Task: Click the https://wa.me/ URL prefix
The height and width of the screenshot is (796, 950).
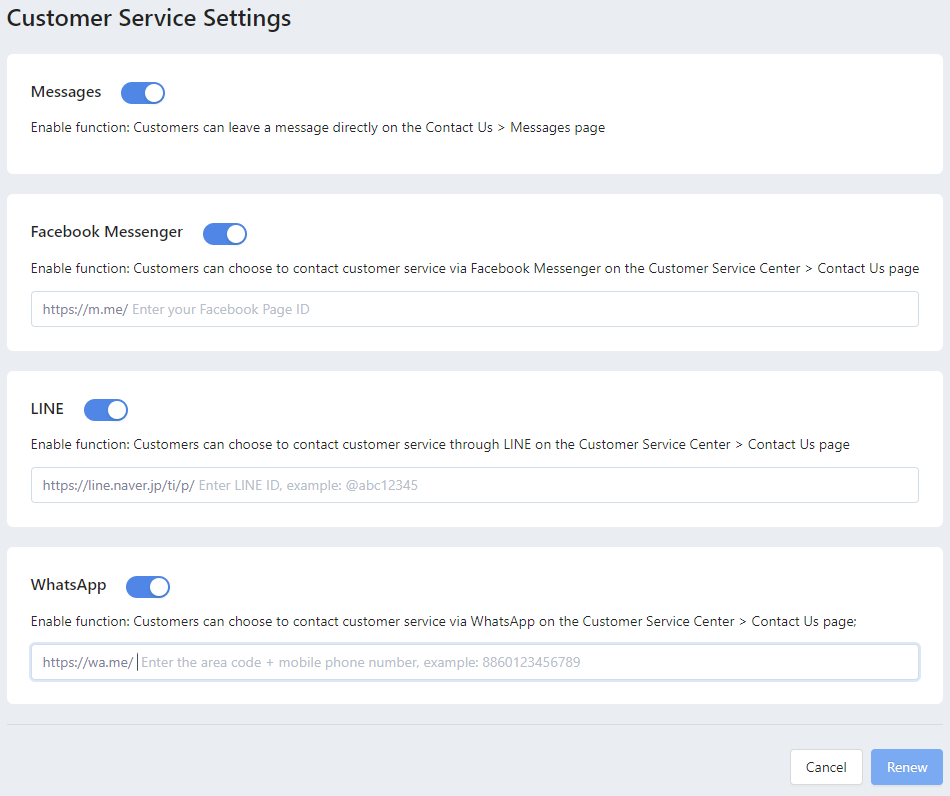Action: [88, 662]
